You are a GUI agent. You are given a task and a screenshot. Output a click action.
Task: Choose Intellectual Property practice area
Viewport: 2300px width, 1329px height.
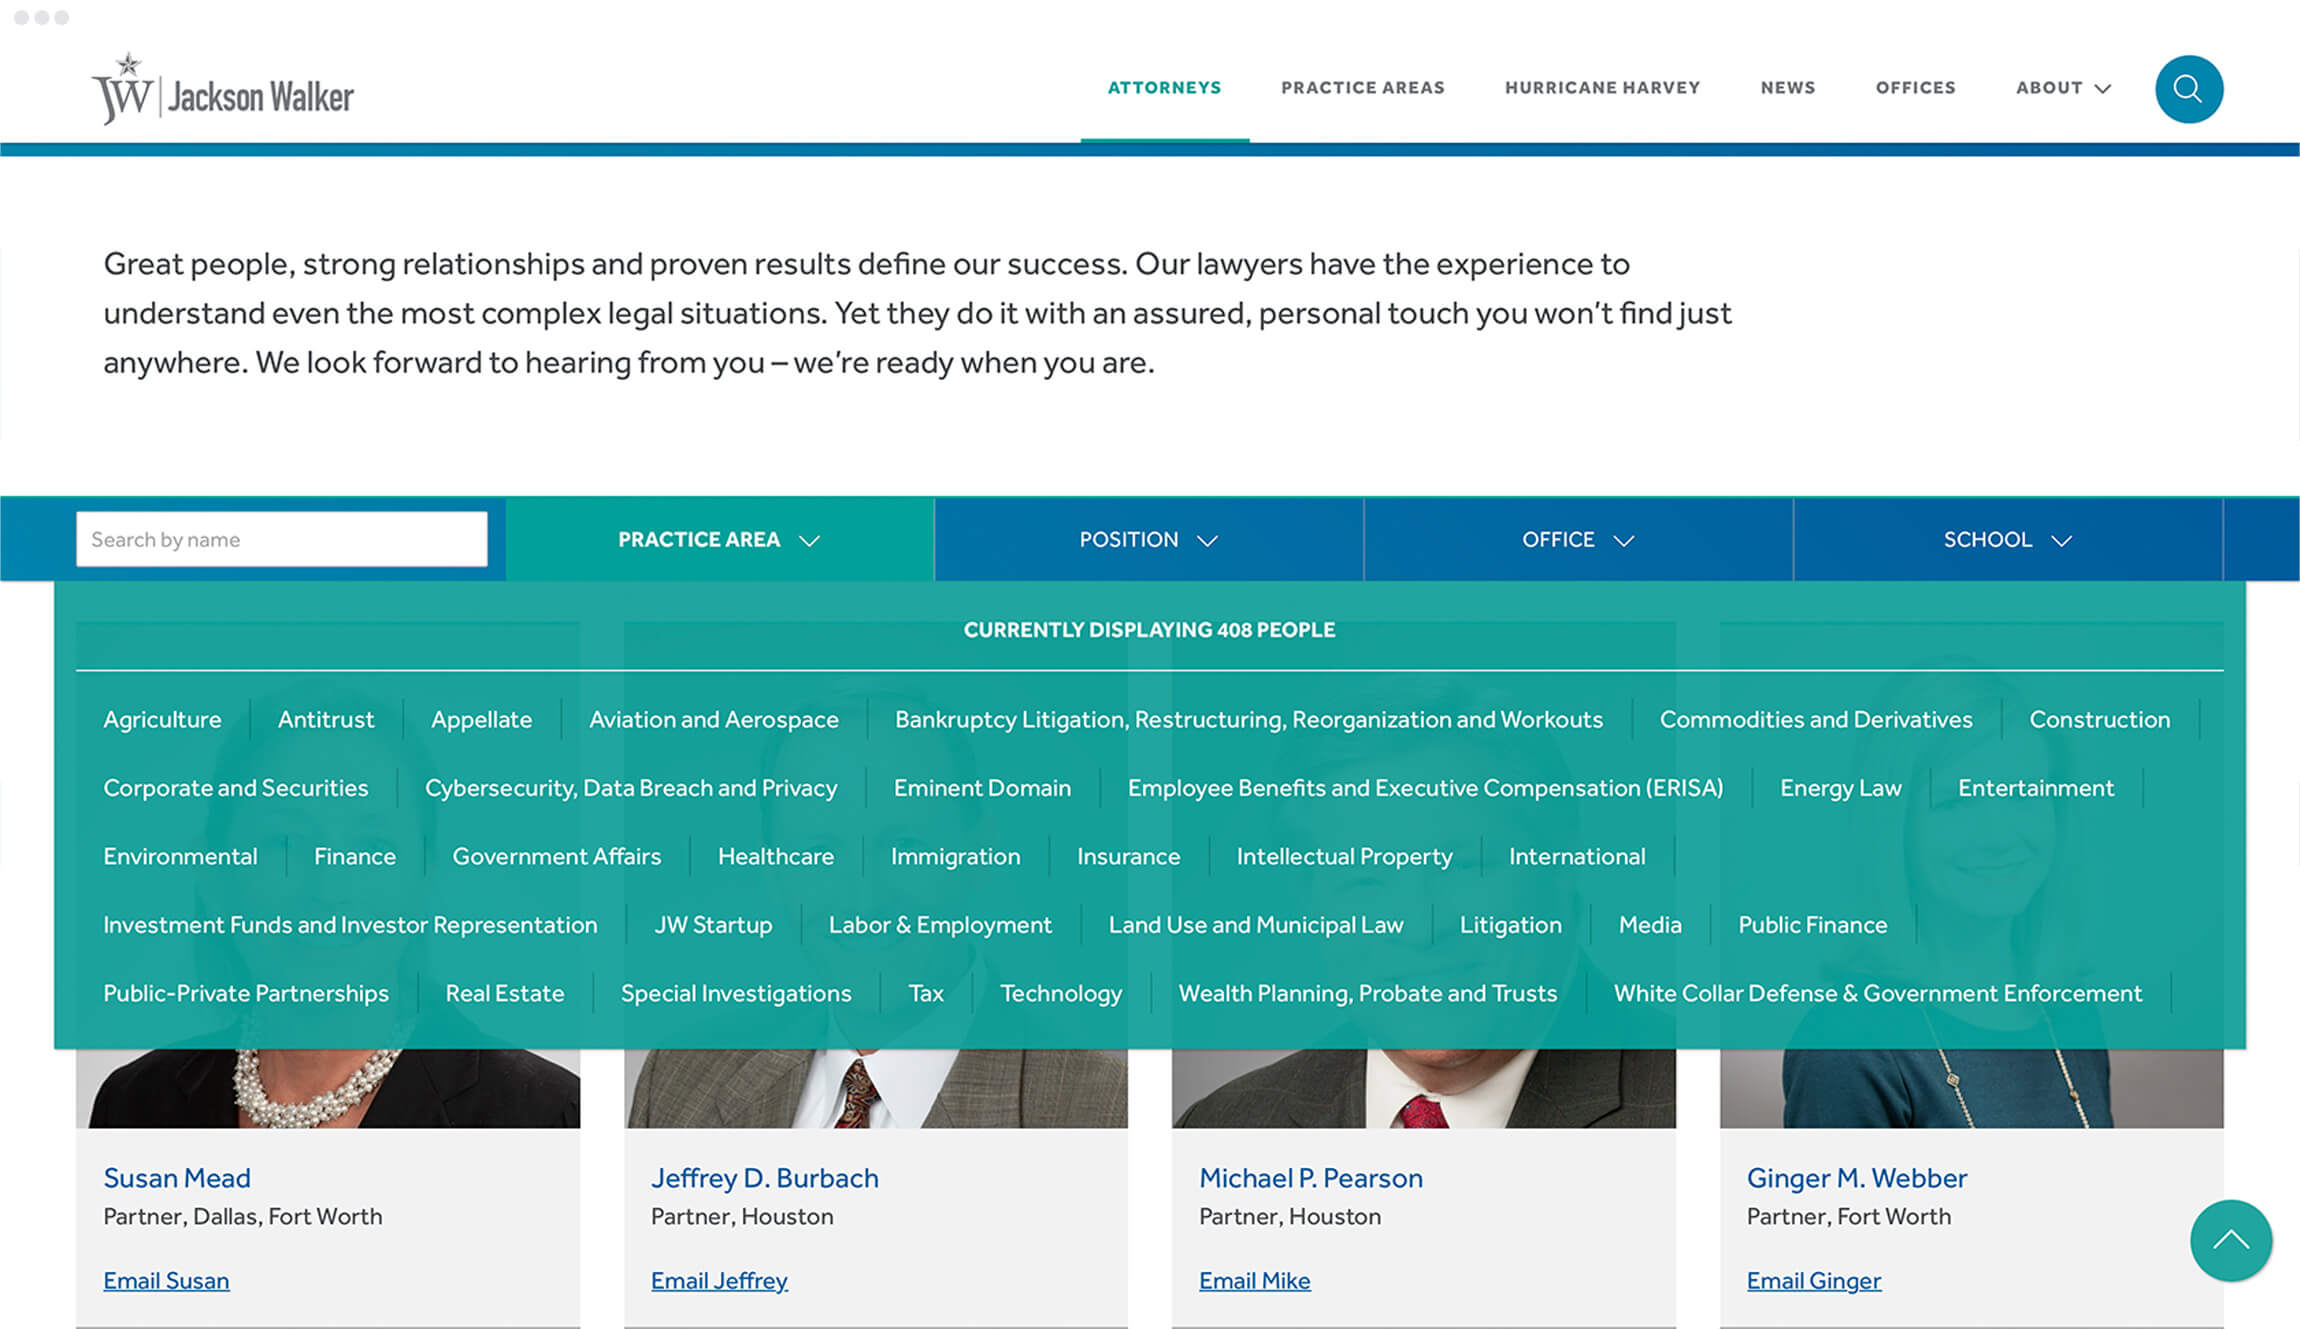click(x=1344, y=856)
